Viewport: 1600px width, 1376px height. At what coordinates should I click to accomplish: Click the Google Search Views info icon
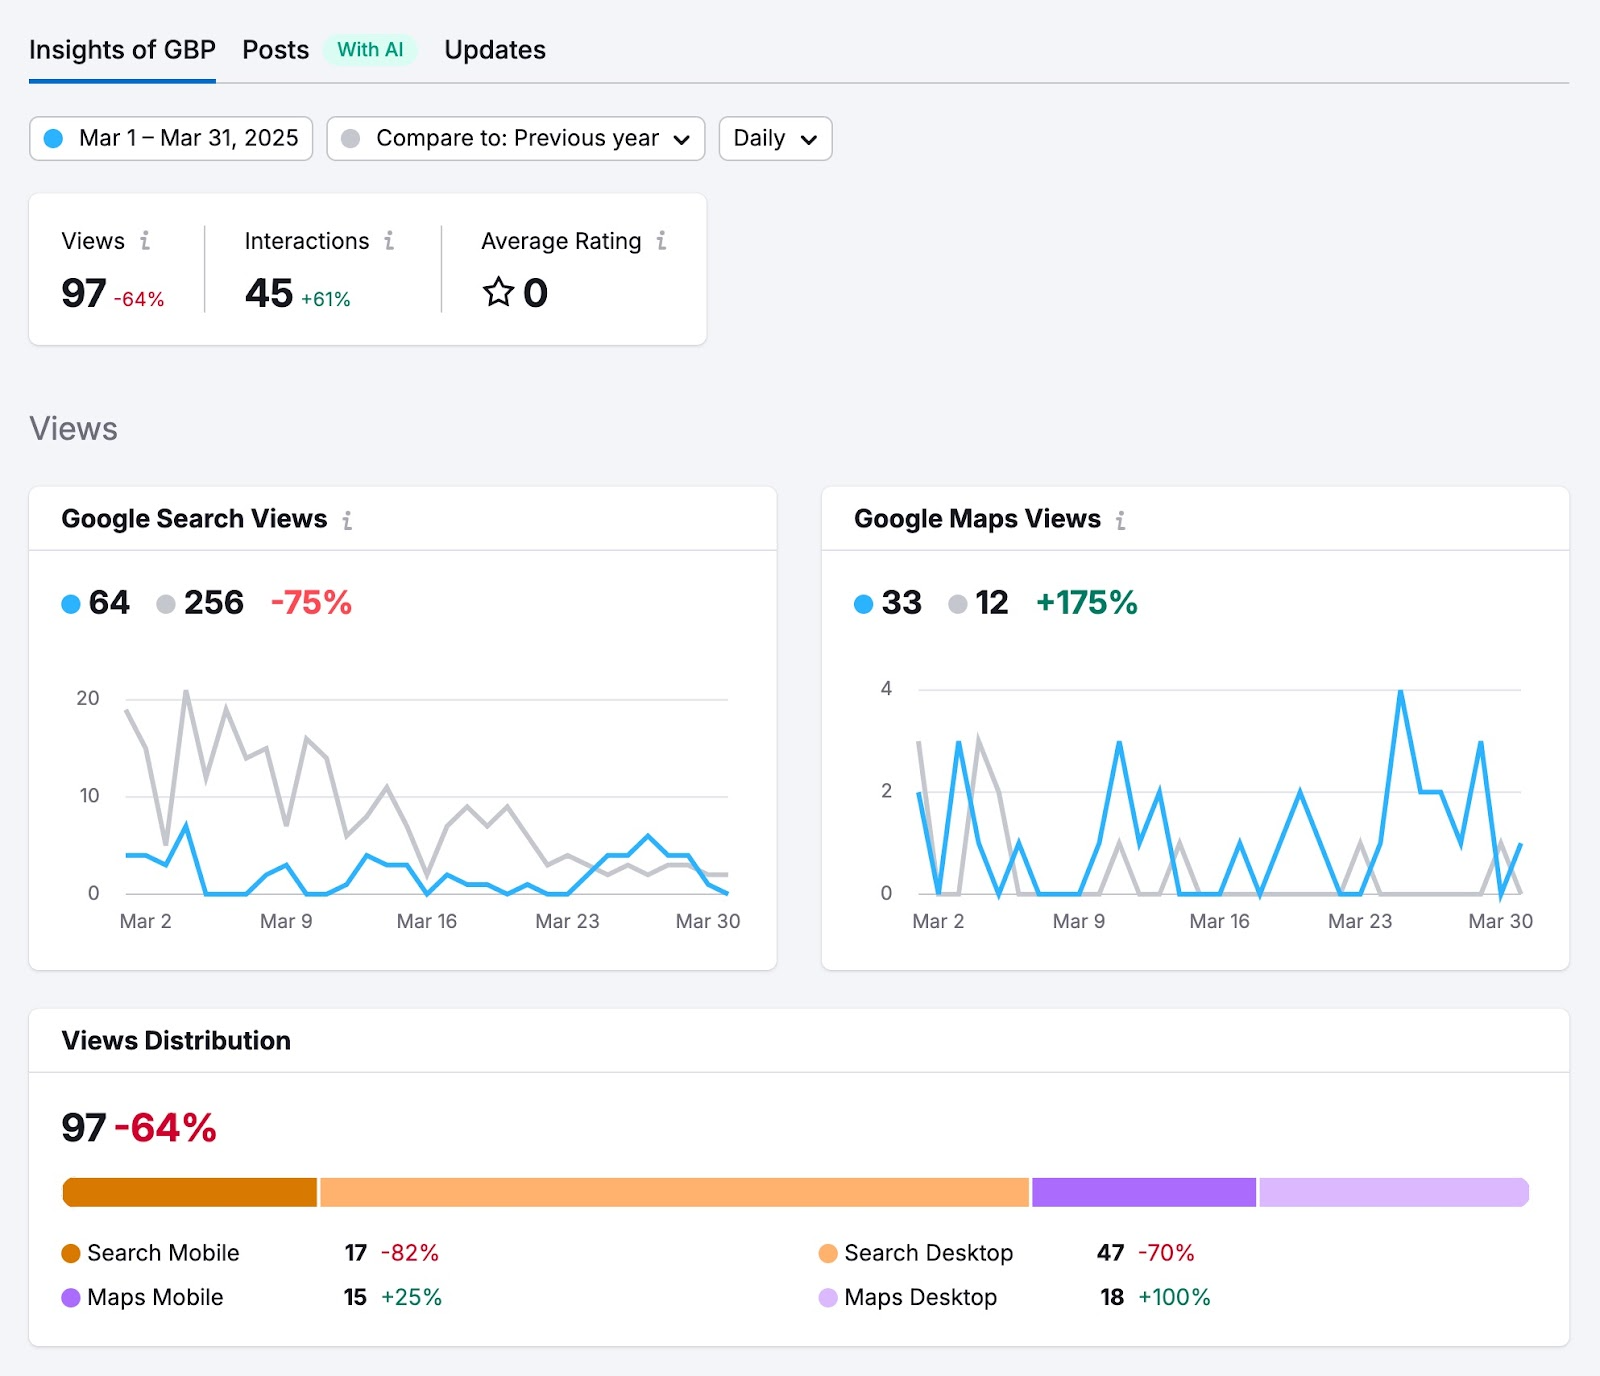(347, 520)
